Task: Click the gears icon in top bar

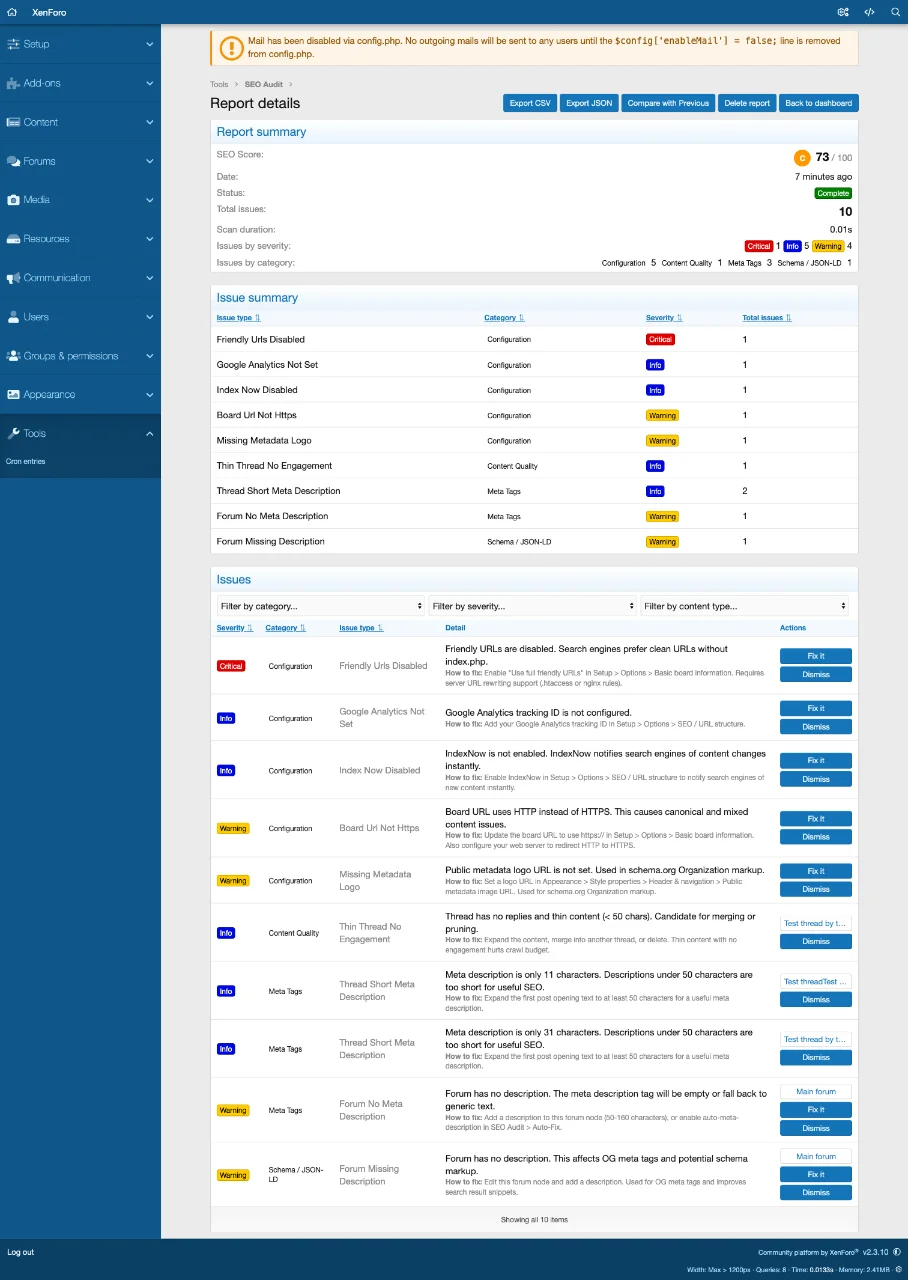Action: pos(843,12)
